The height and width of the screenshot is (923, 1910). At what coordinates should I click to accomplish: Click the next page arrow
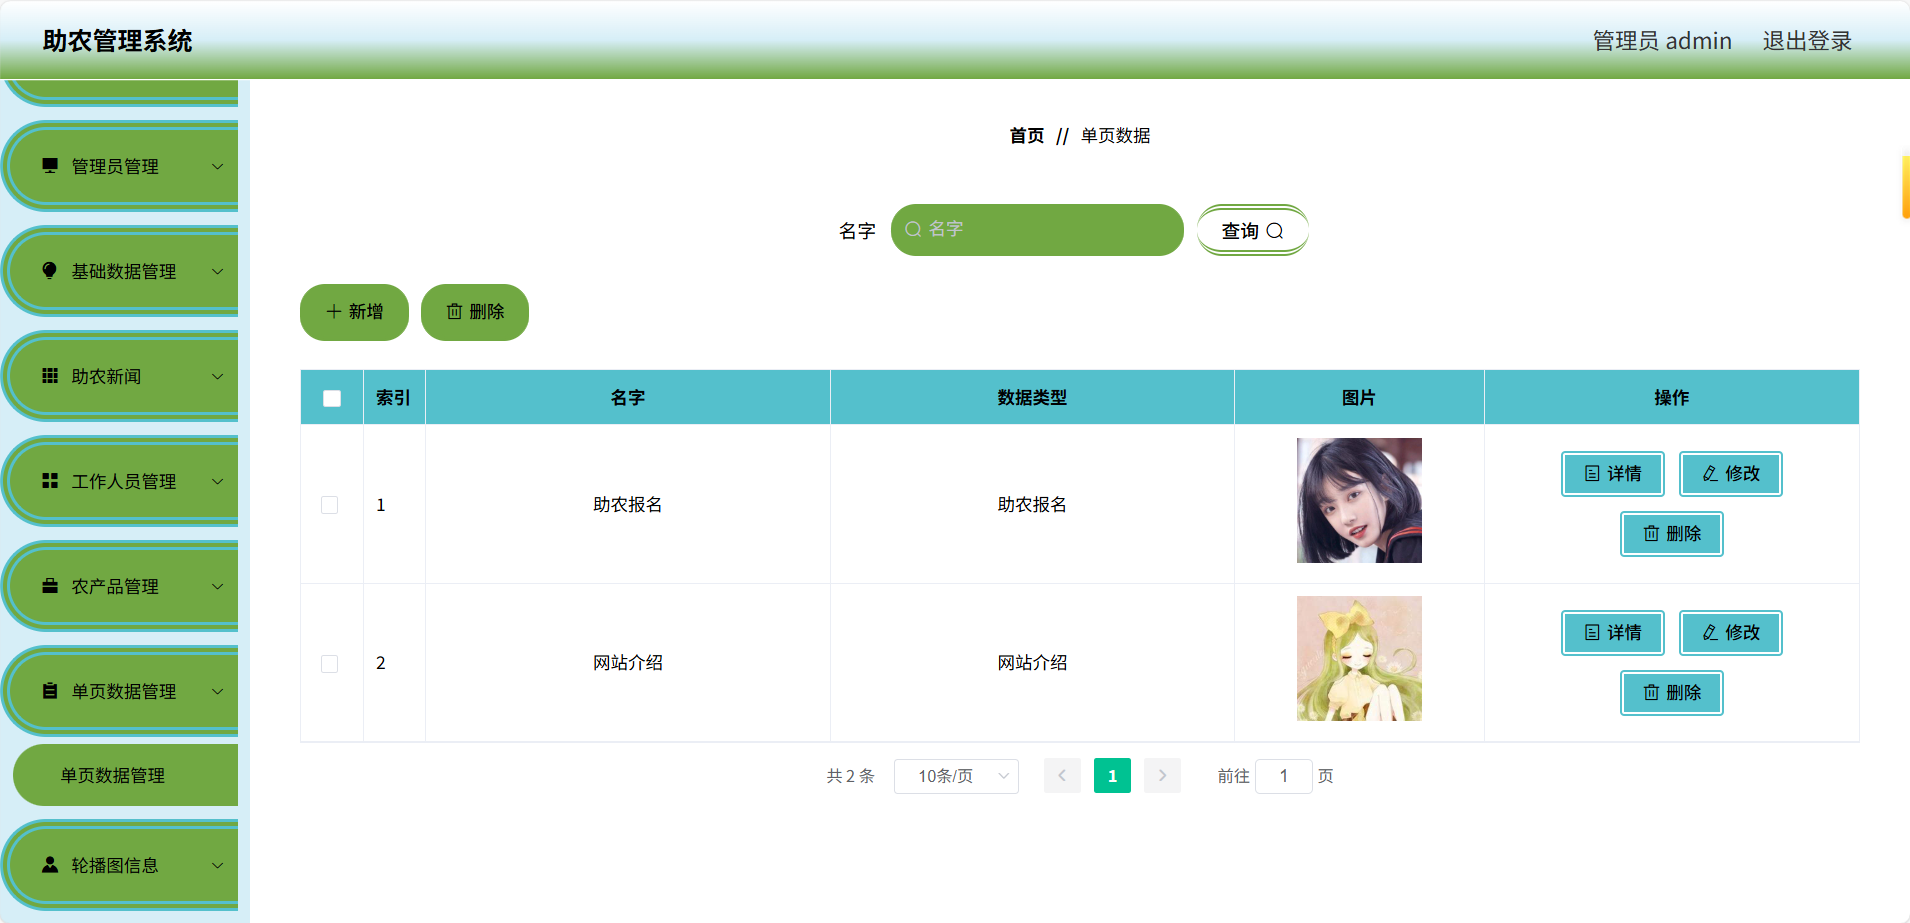pos(1162,776)
